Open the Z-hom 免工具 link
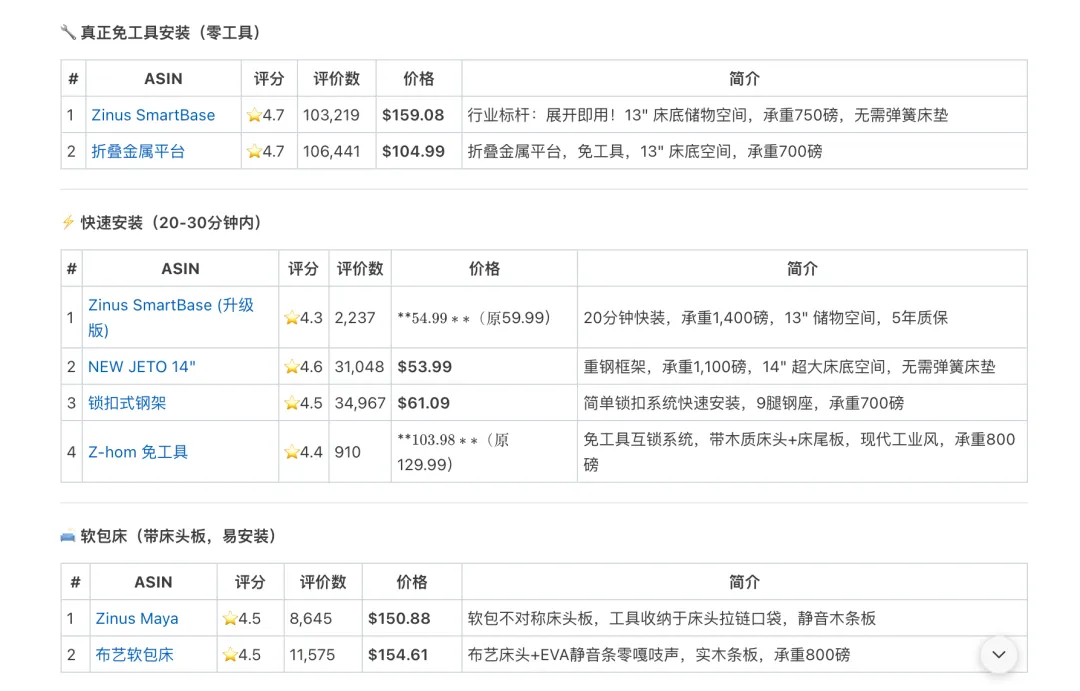 coord(138,452)
